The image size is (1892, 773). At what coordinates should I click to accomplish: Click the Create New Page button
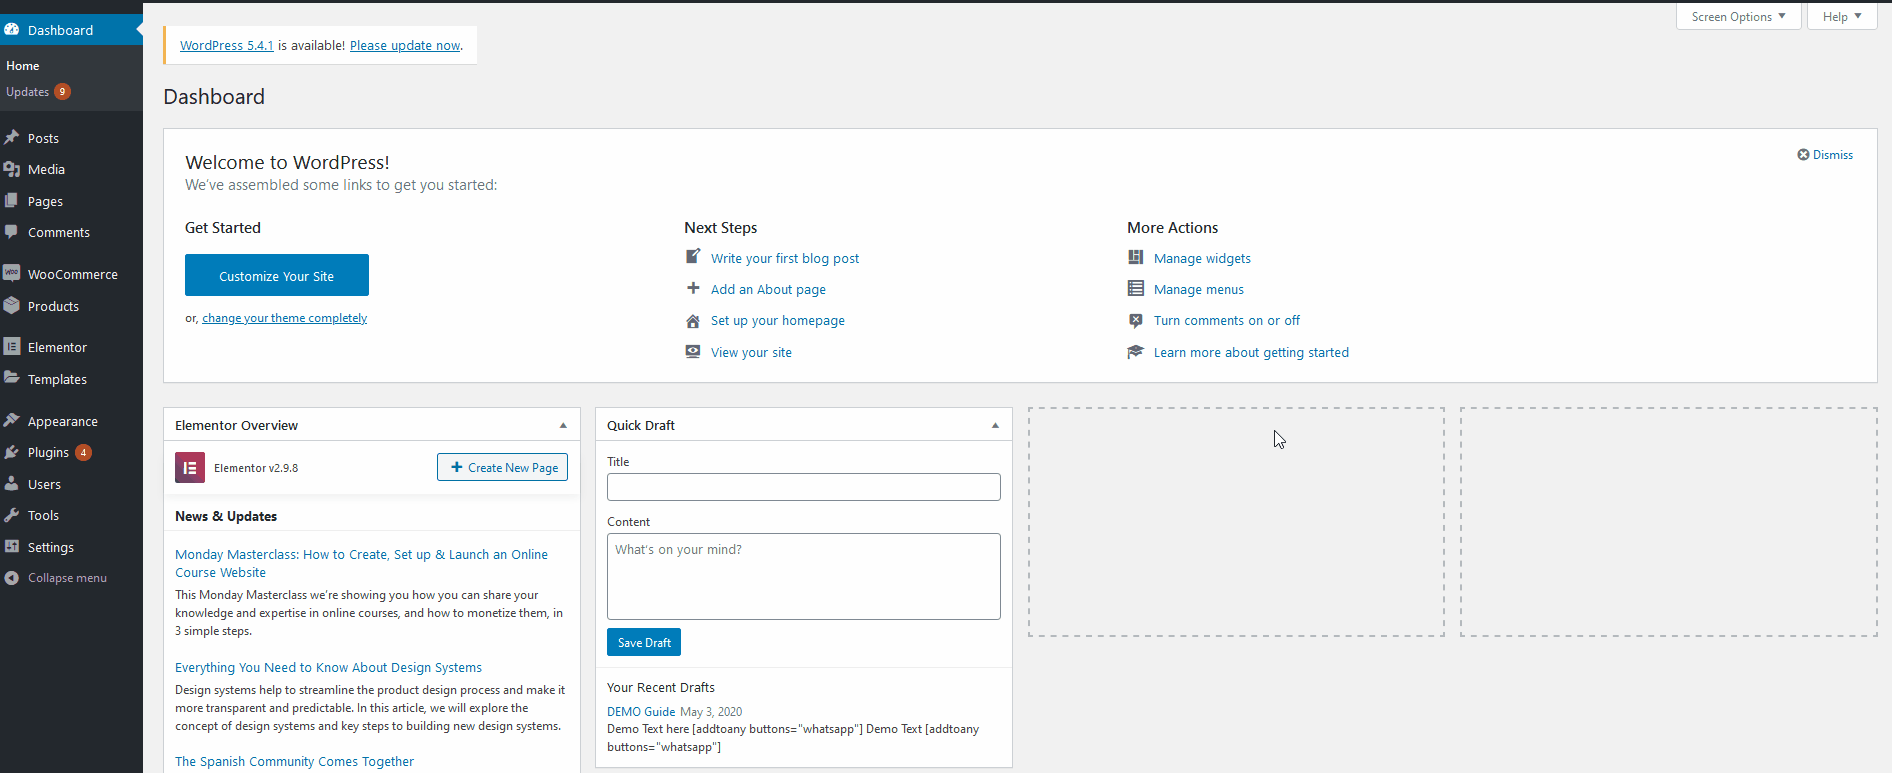point(502,467)
